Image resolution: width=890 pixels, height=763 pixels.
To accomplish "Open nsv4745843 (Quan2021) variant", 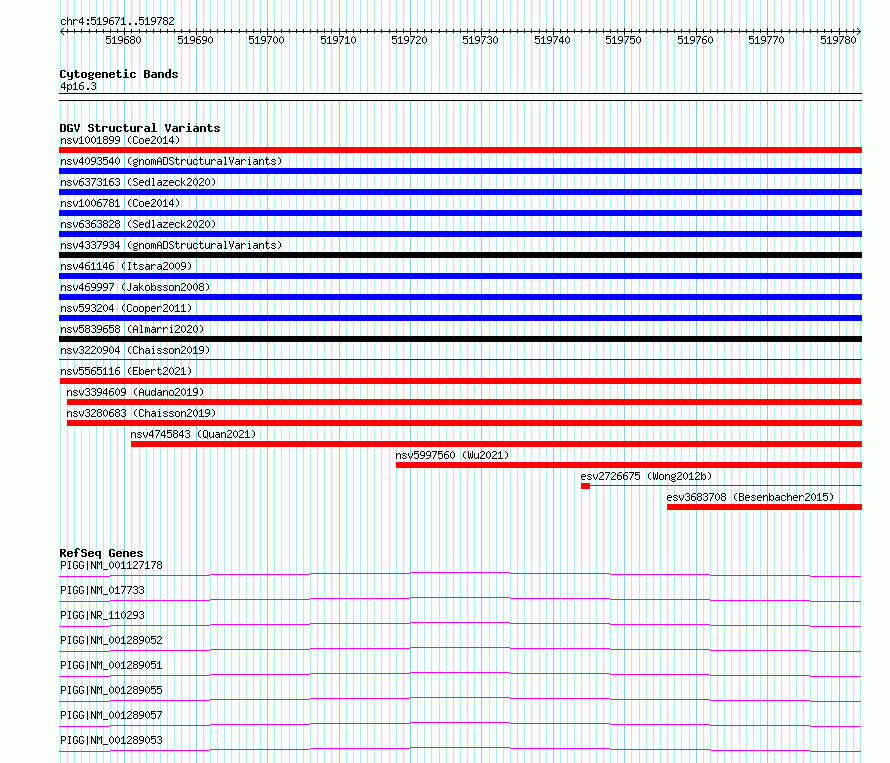I will click(x=193, y=434).
